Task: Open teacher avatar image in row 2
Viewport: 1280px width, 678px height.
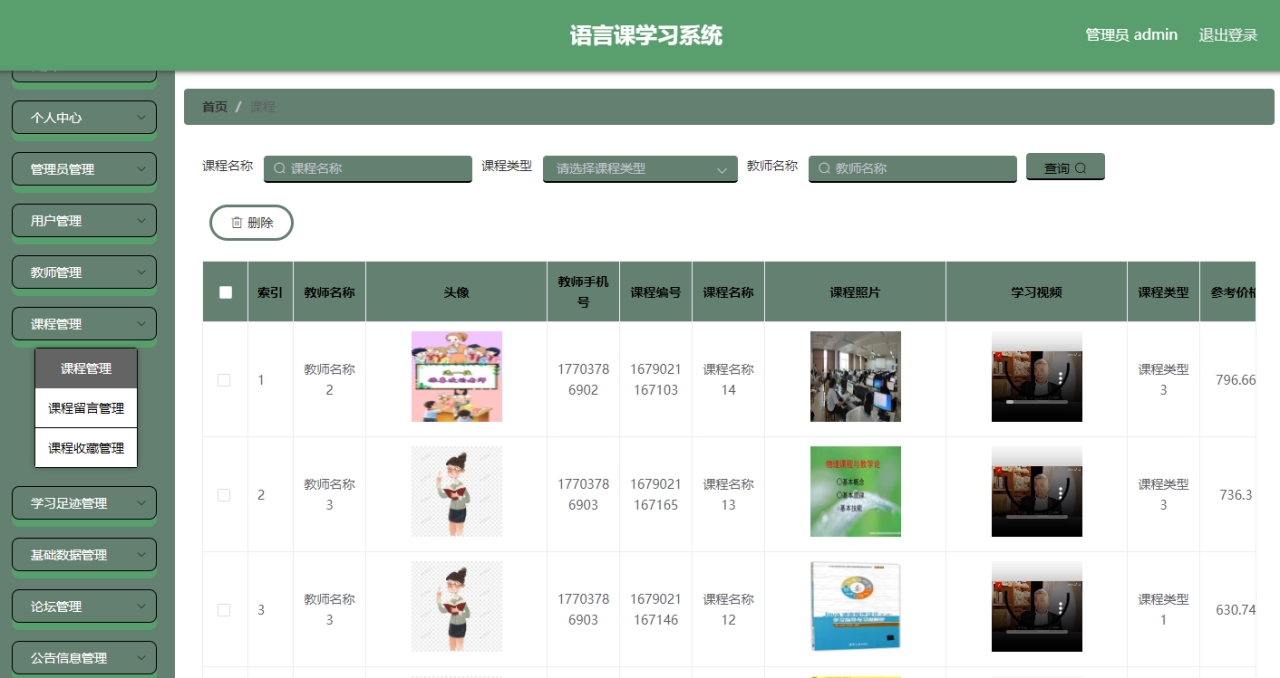Action: tap(457, 491)
